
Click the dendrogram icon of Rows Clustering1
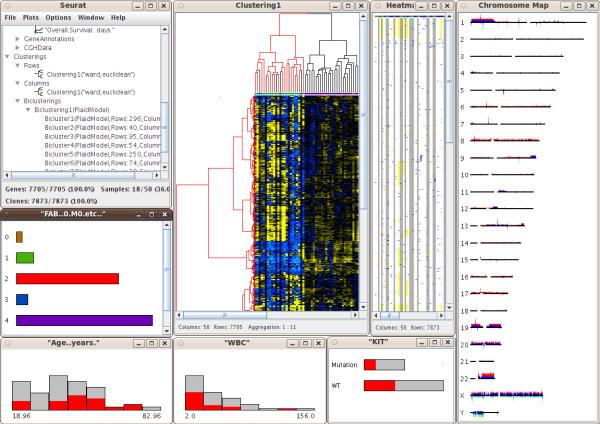click(x=39, y=74)
